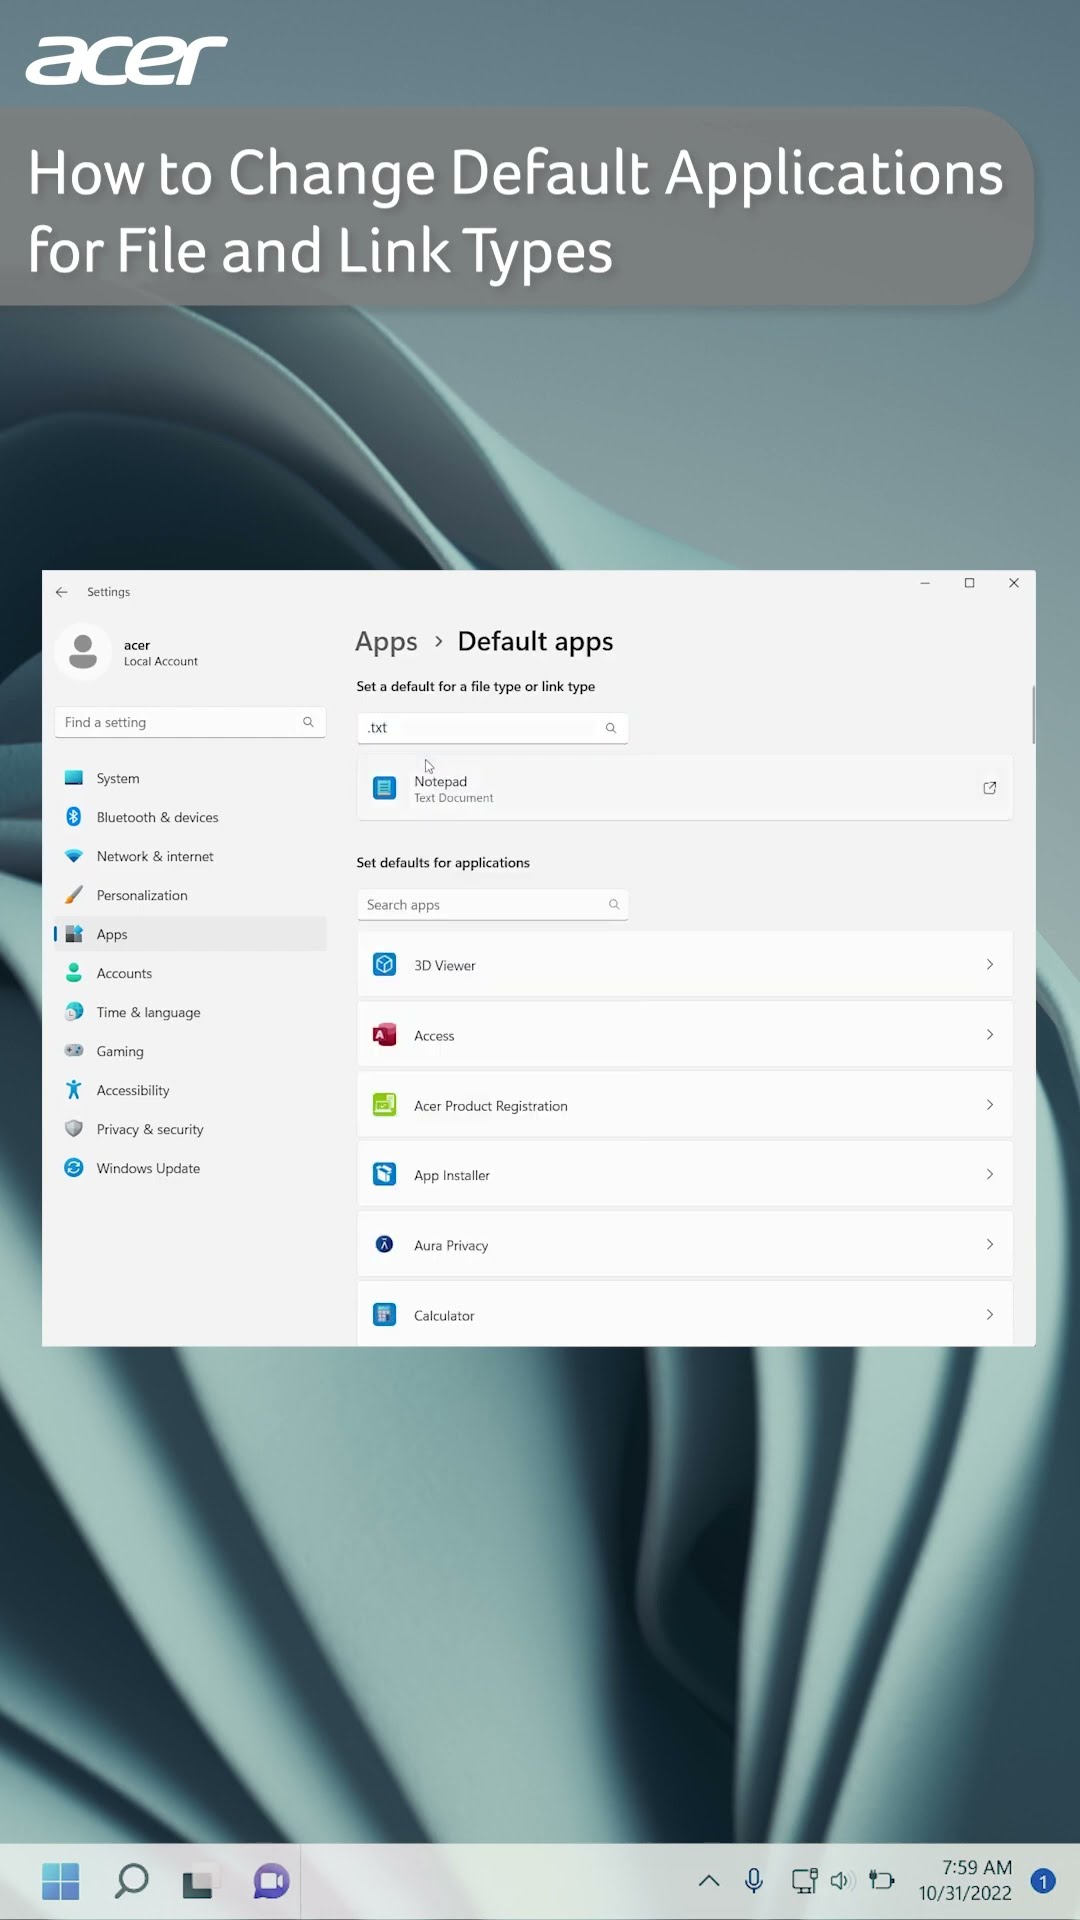Click the Time & language globe icon
Viewport: 1080px width, 1920px height.
tap(74, 1012)
